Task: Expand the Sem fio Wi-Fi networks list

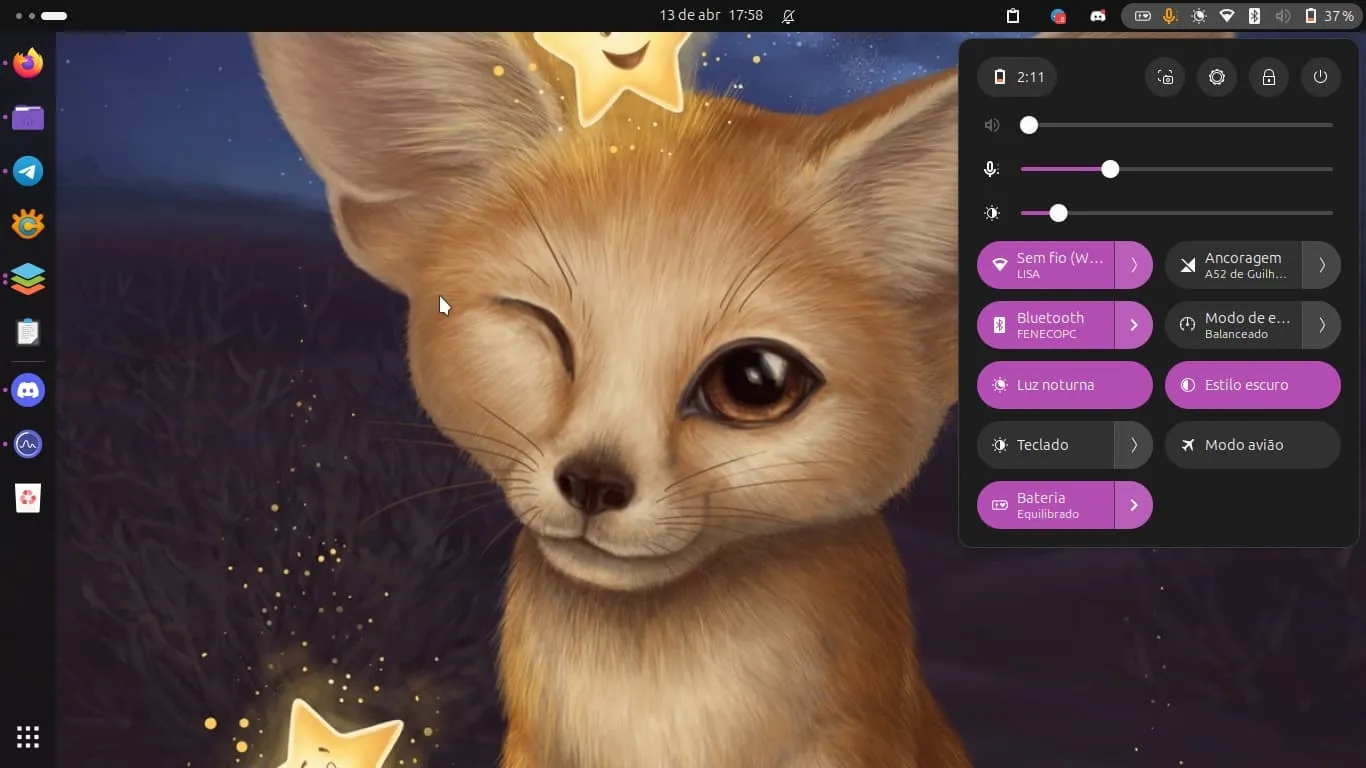Action: pos(1134,265)
